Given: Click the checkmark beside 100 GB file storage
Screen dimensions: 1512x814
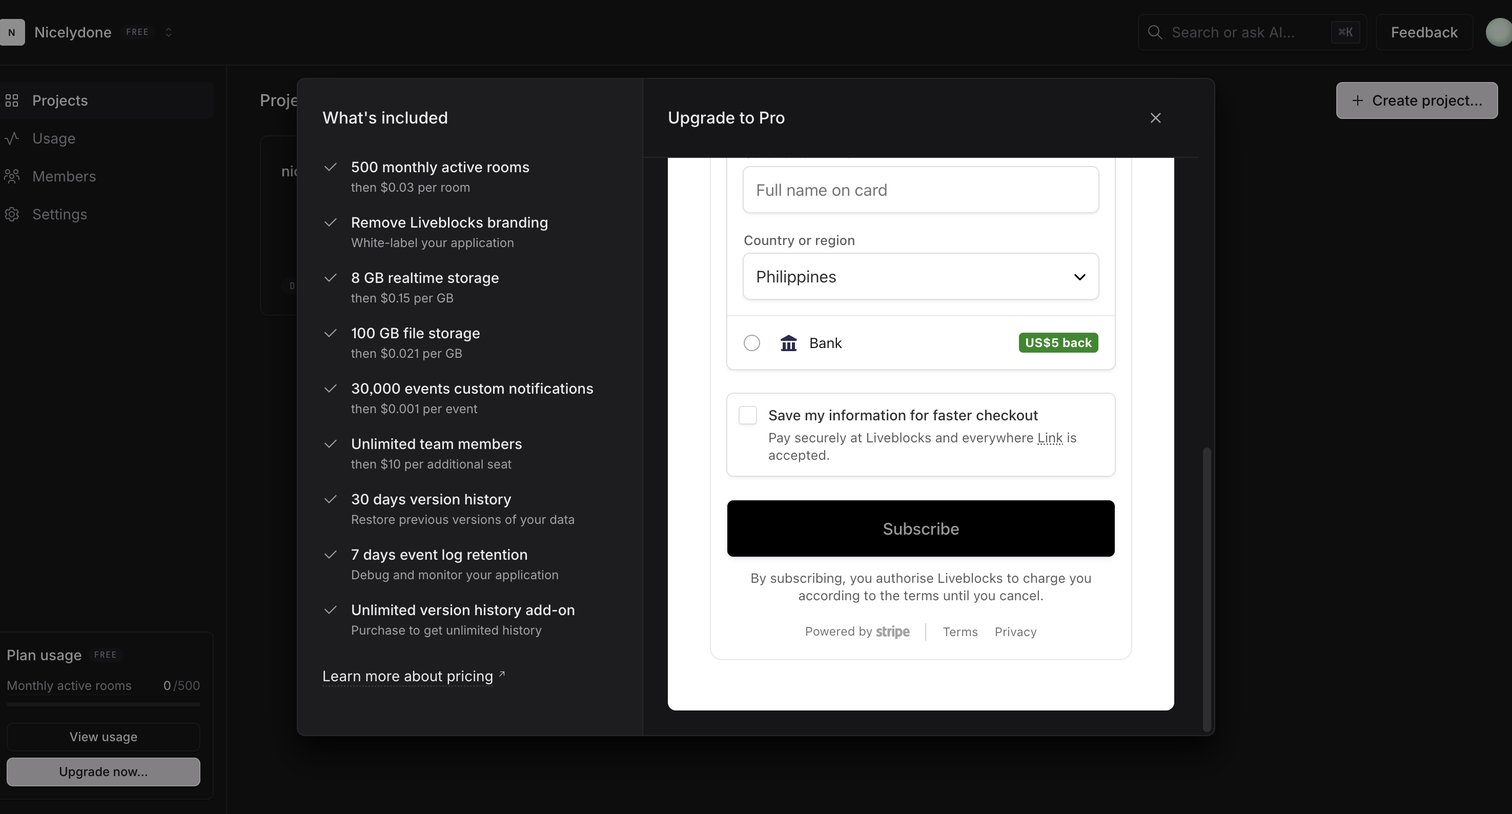Looking at the screenshot, I should tap(331, 333).
